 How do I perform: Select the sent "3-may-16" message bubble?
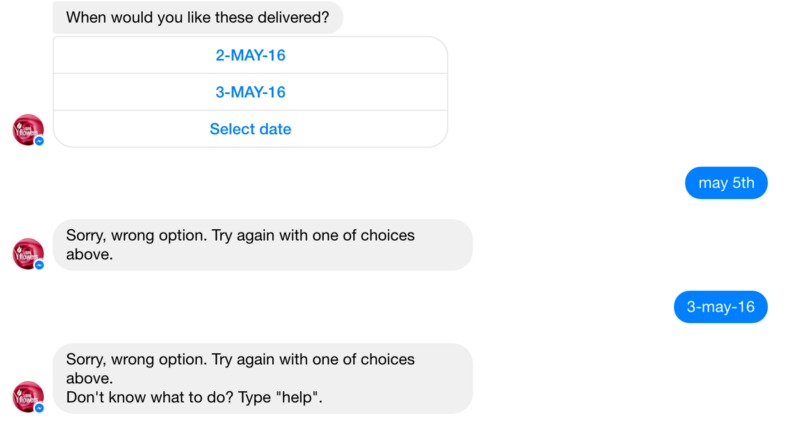(x=720, y=307)
